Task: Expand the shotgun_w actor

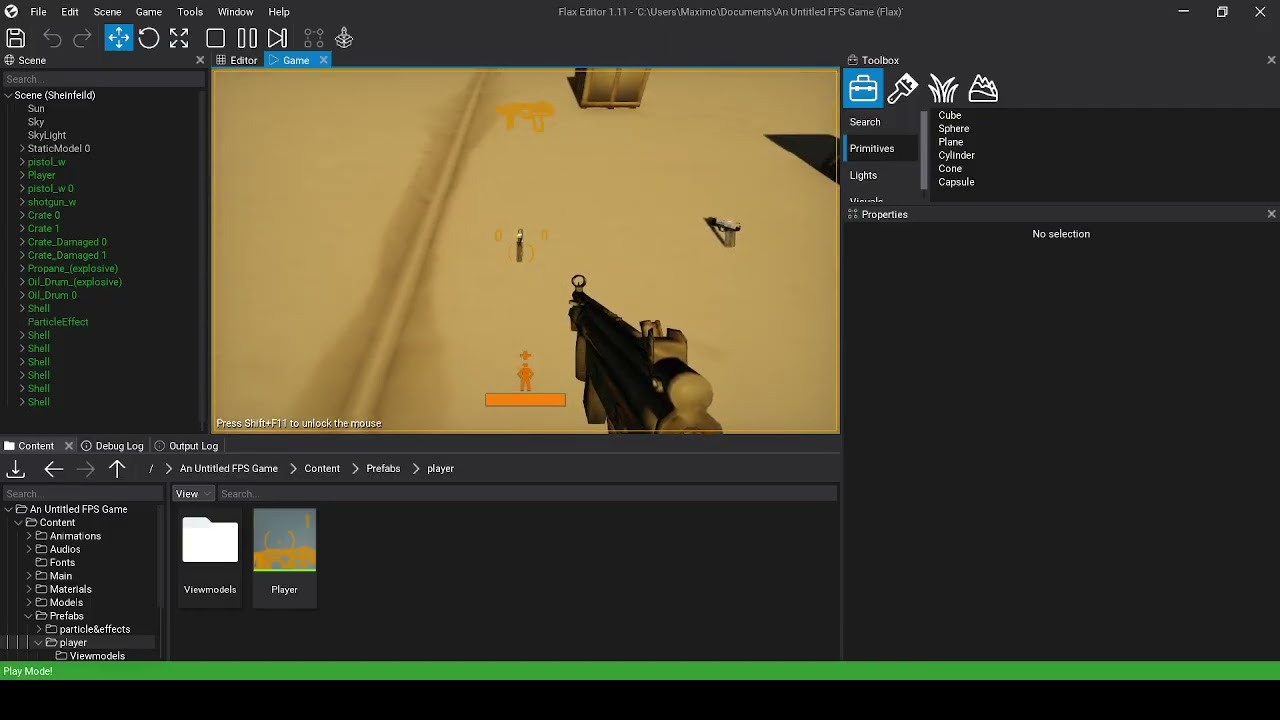Action: 22,202
